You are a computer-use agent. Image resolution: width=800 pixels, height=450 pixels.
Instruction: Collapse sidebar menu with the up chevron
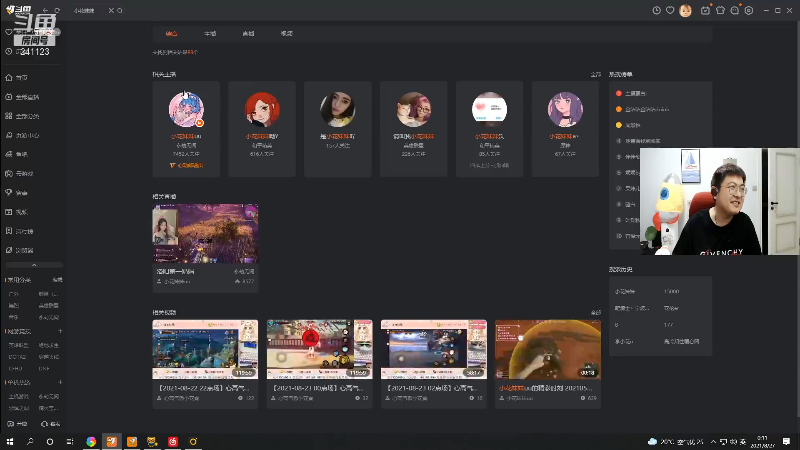pos(34,265)
